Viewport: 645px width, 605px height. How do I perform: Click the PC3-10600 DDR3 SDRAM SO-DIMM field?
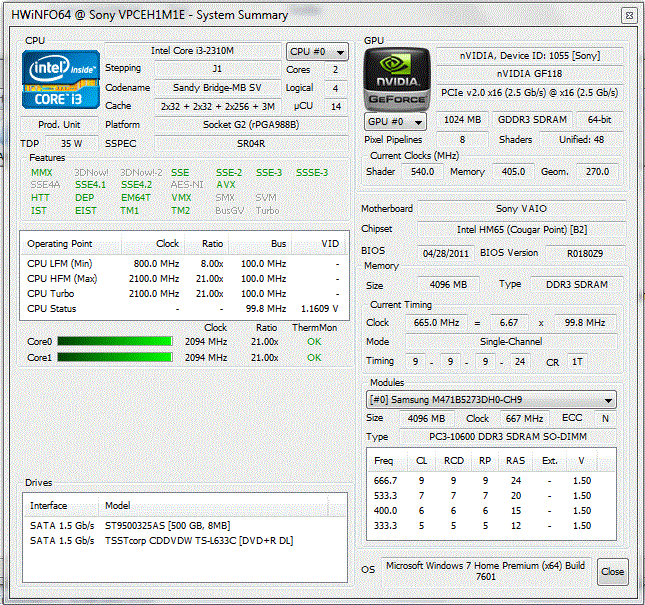click(x=508, y=436)
